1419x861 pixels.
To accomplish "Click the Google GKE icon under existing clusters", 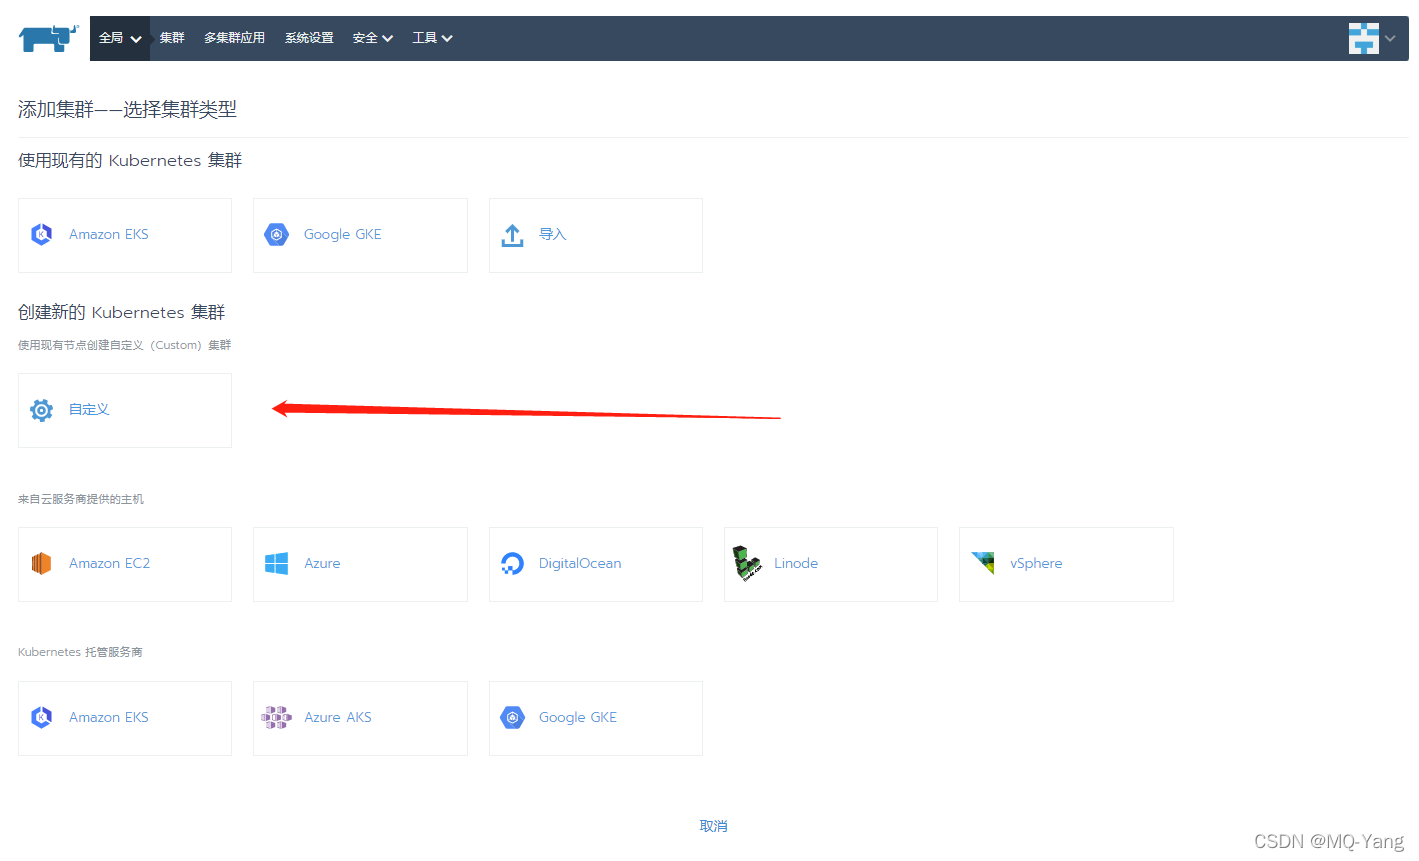I will coord(276,235).
